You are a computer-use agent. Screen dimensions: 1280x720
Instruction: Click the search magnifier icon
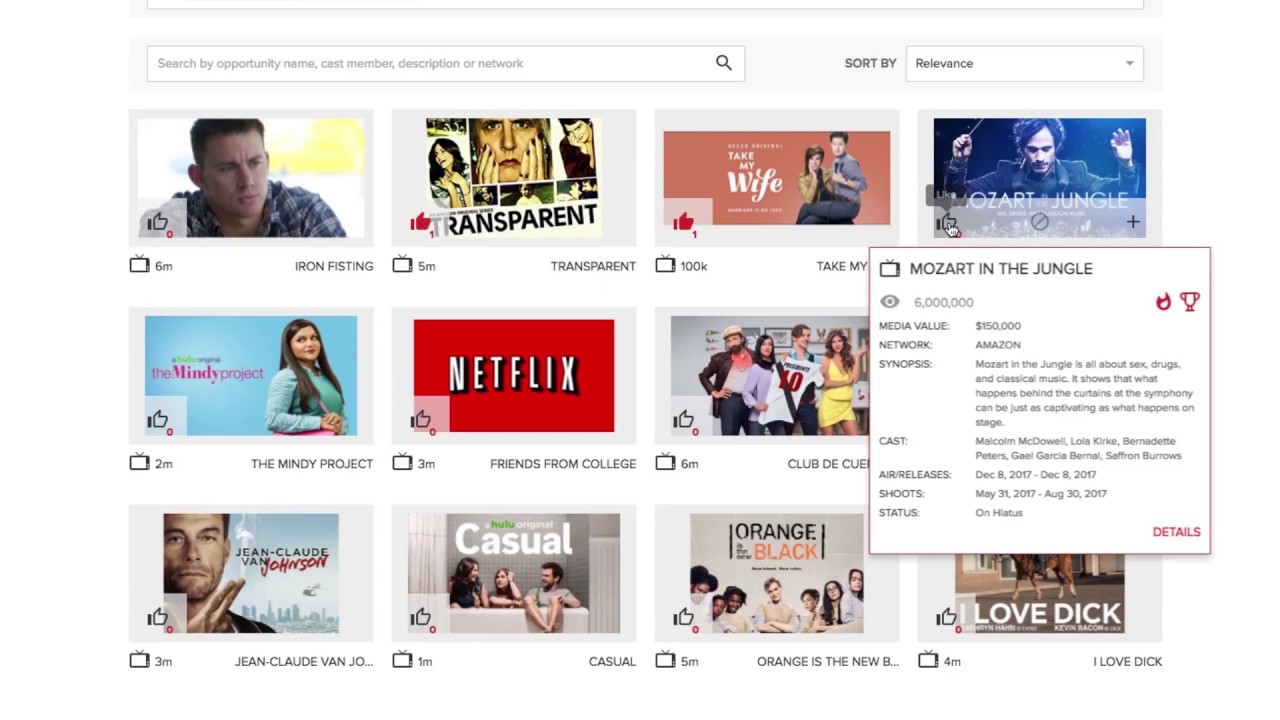click(724, 63)
